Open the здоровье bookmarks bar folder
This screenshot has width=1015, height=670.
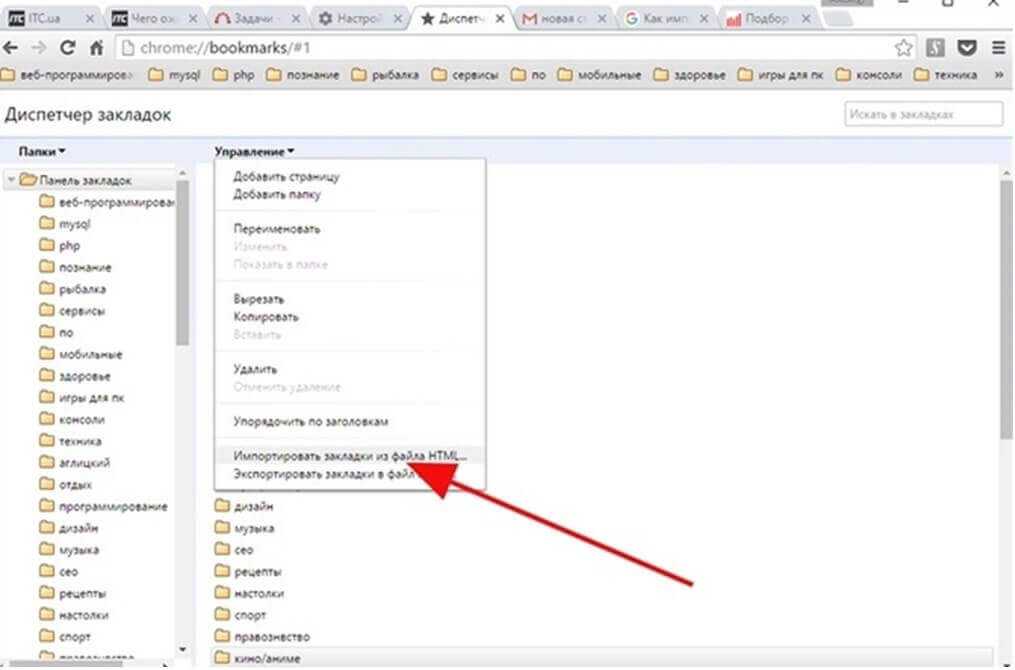690,75
